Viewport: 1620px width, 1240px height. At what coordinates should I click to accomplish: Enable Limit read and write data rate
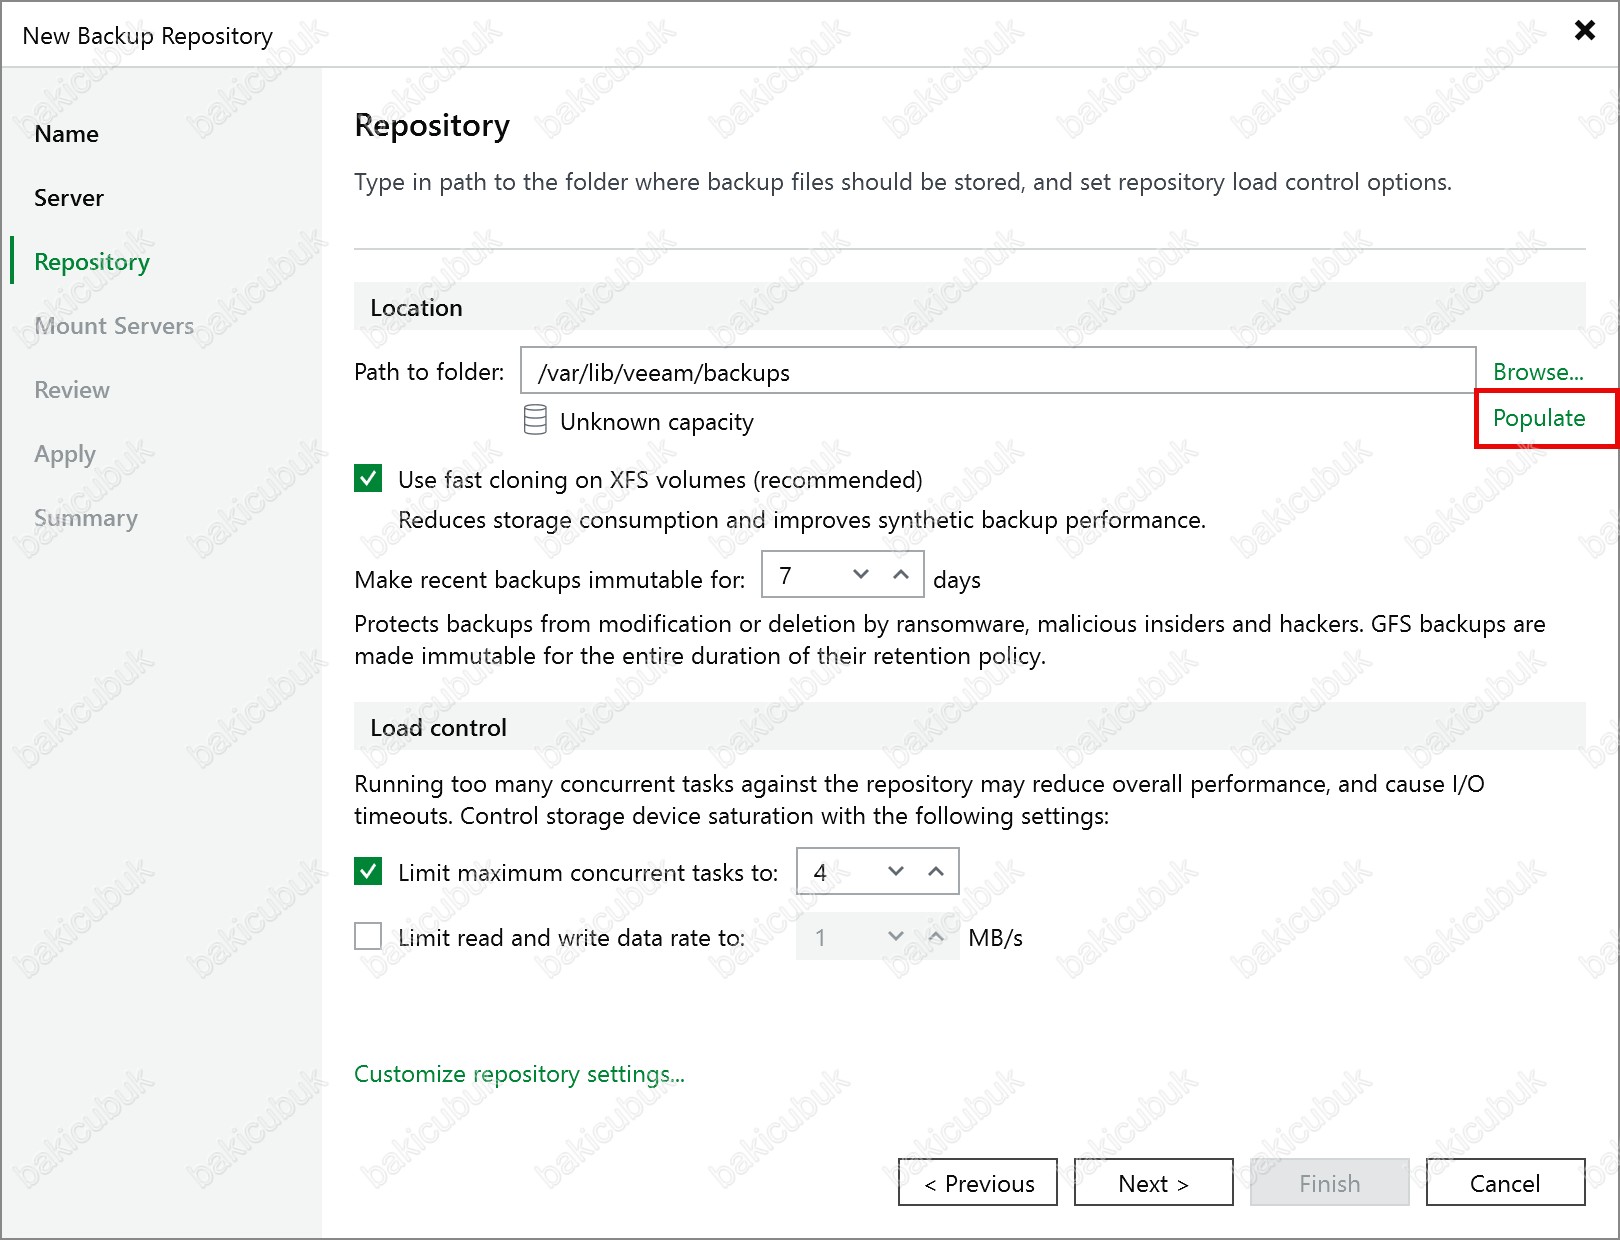368,937
